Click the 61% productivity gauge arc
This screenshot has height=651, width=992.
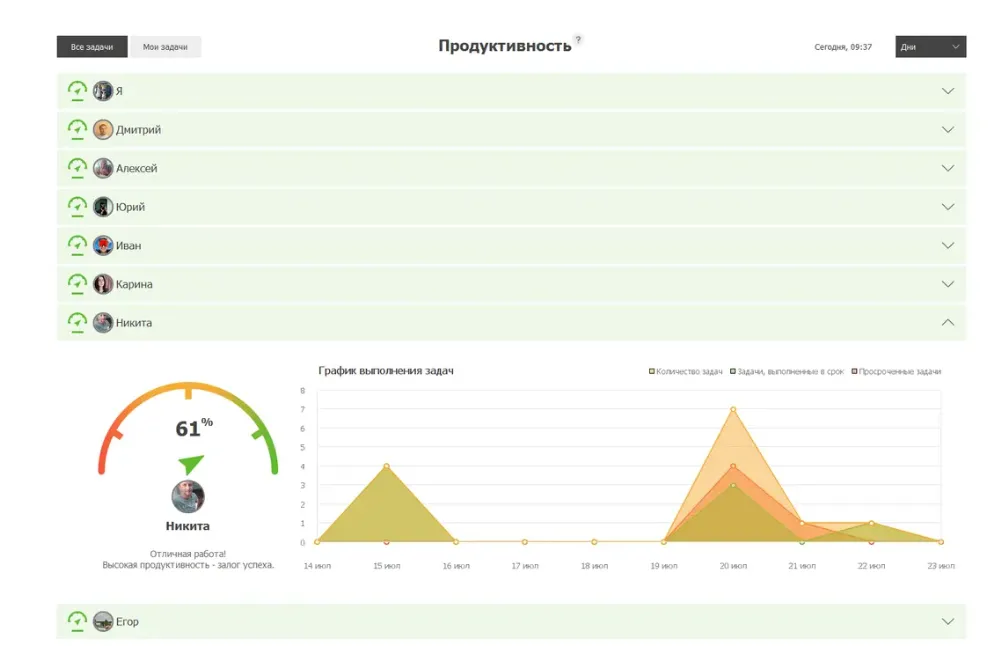pyautogui.click(x=188, y=390)
